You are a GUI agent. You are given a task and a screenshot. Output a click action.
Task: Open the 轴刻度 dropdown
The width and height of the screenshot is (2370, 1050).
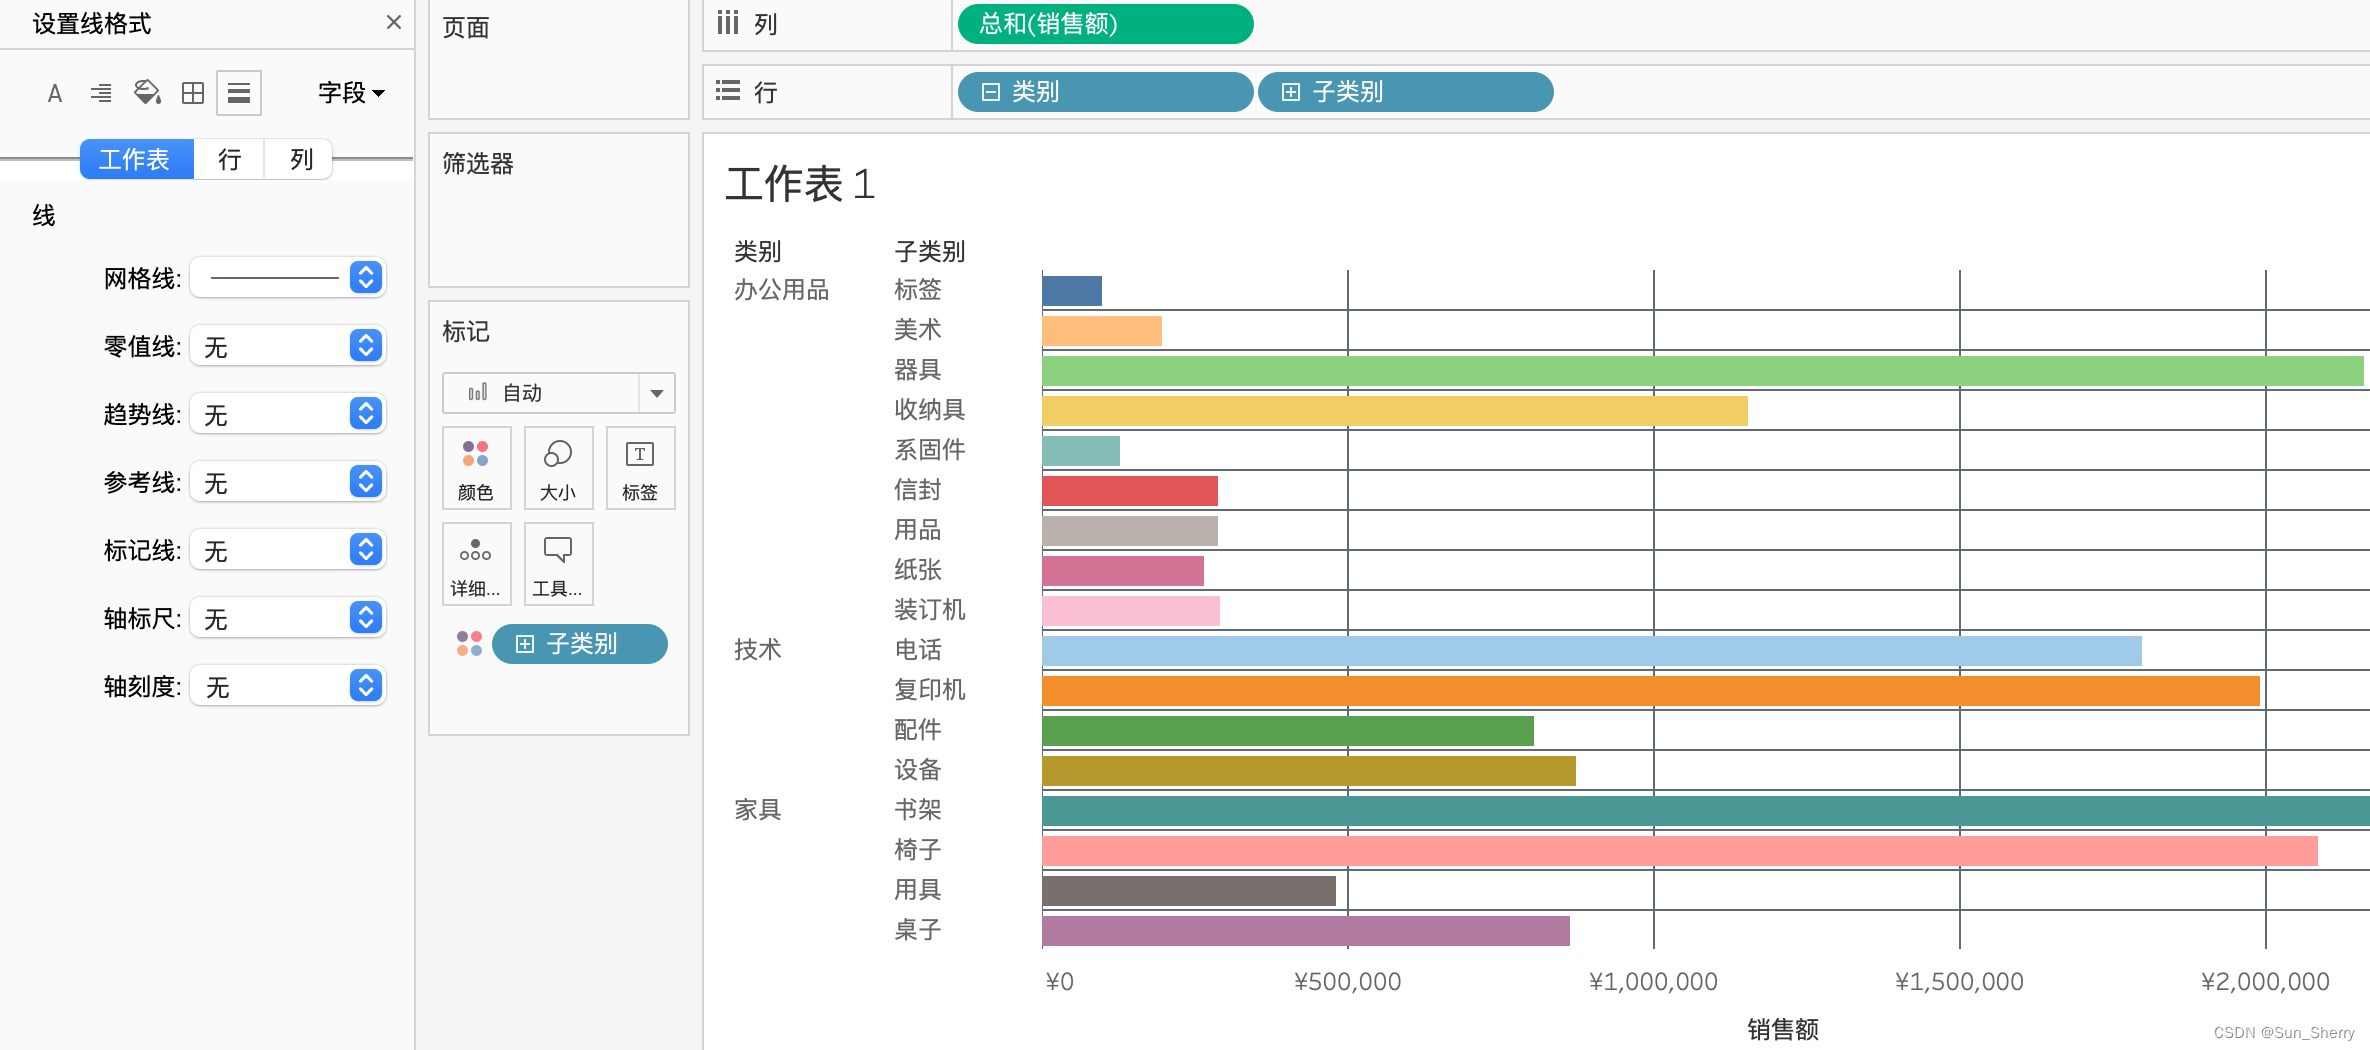click(288, 685)
